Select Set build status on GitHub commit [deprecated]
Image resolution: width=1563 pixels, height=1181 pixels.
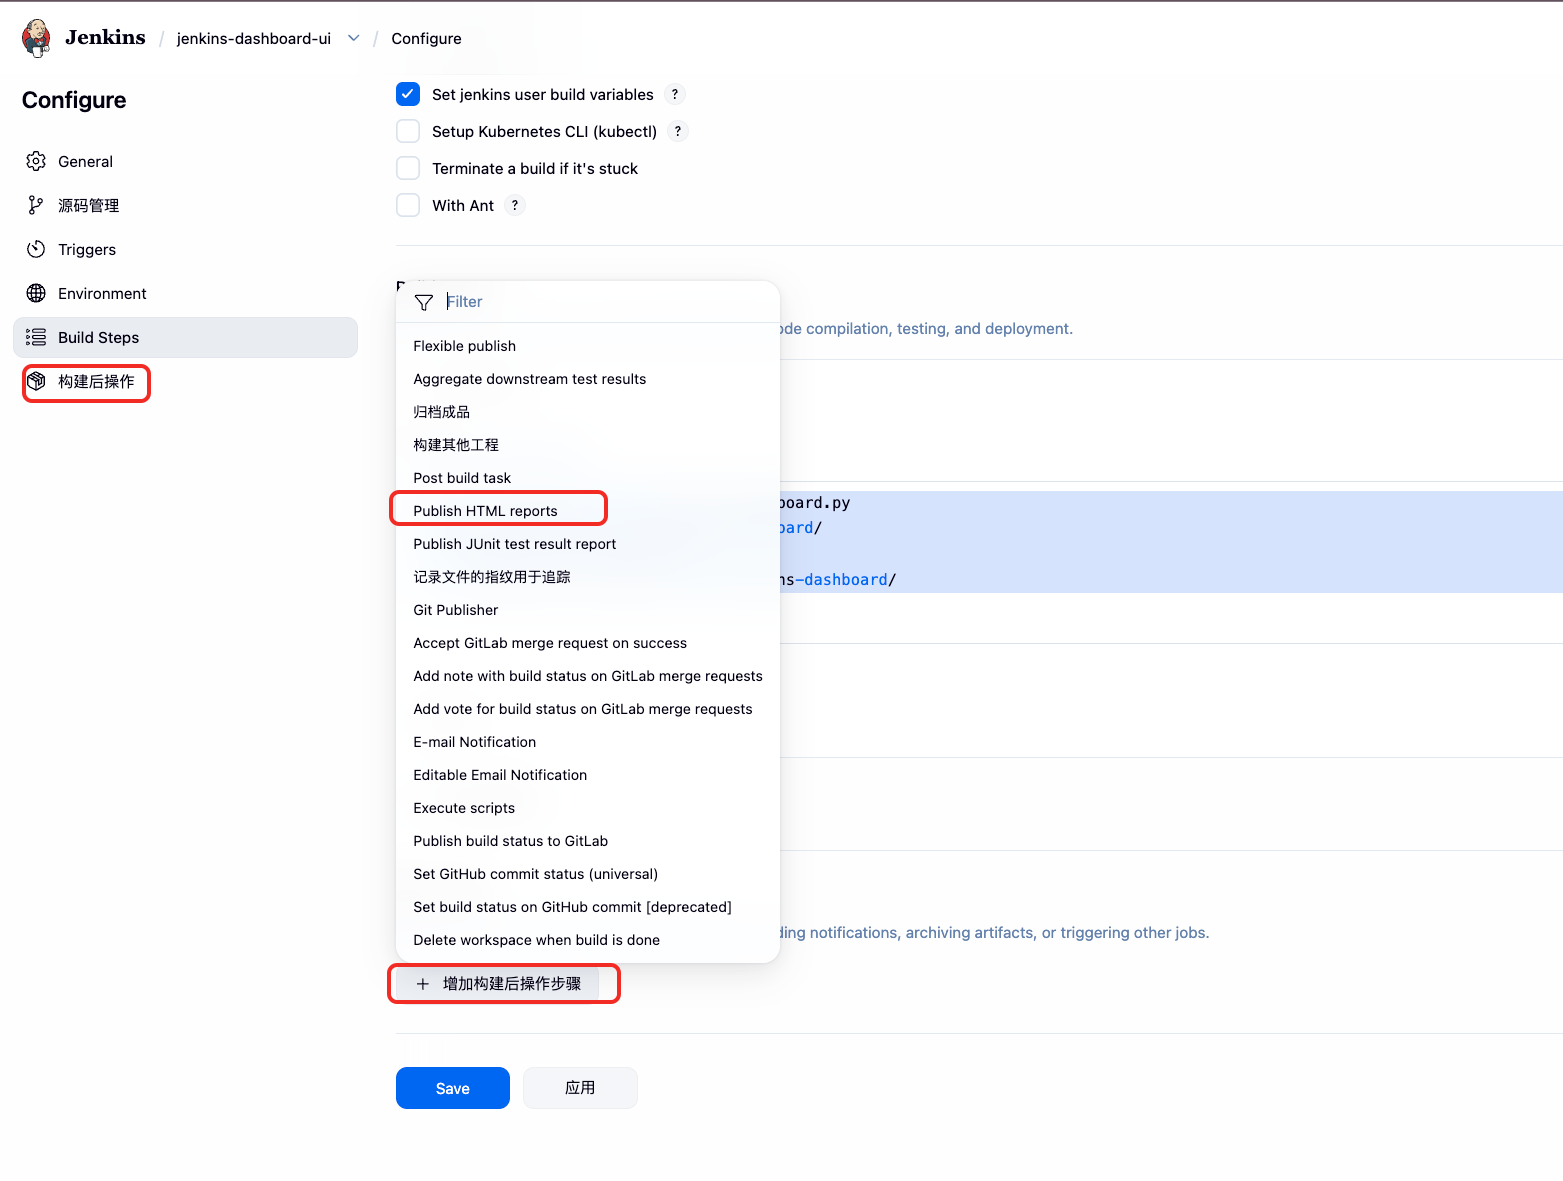(x=588, y=907)
